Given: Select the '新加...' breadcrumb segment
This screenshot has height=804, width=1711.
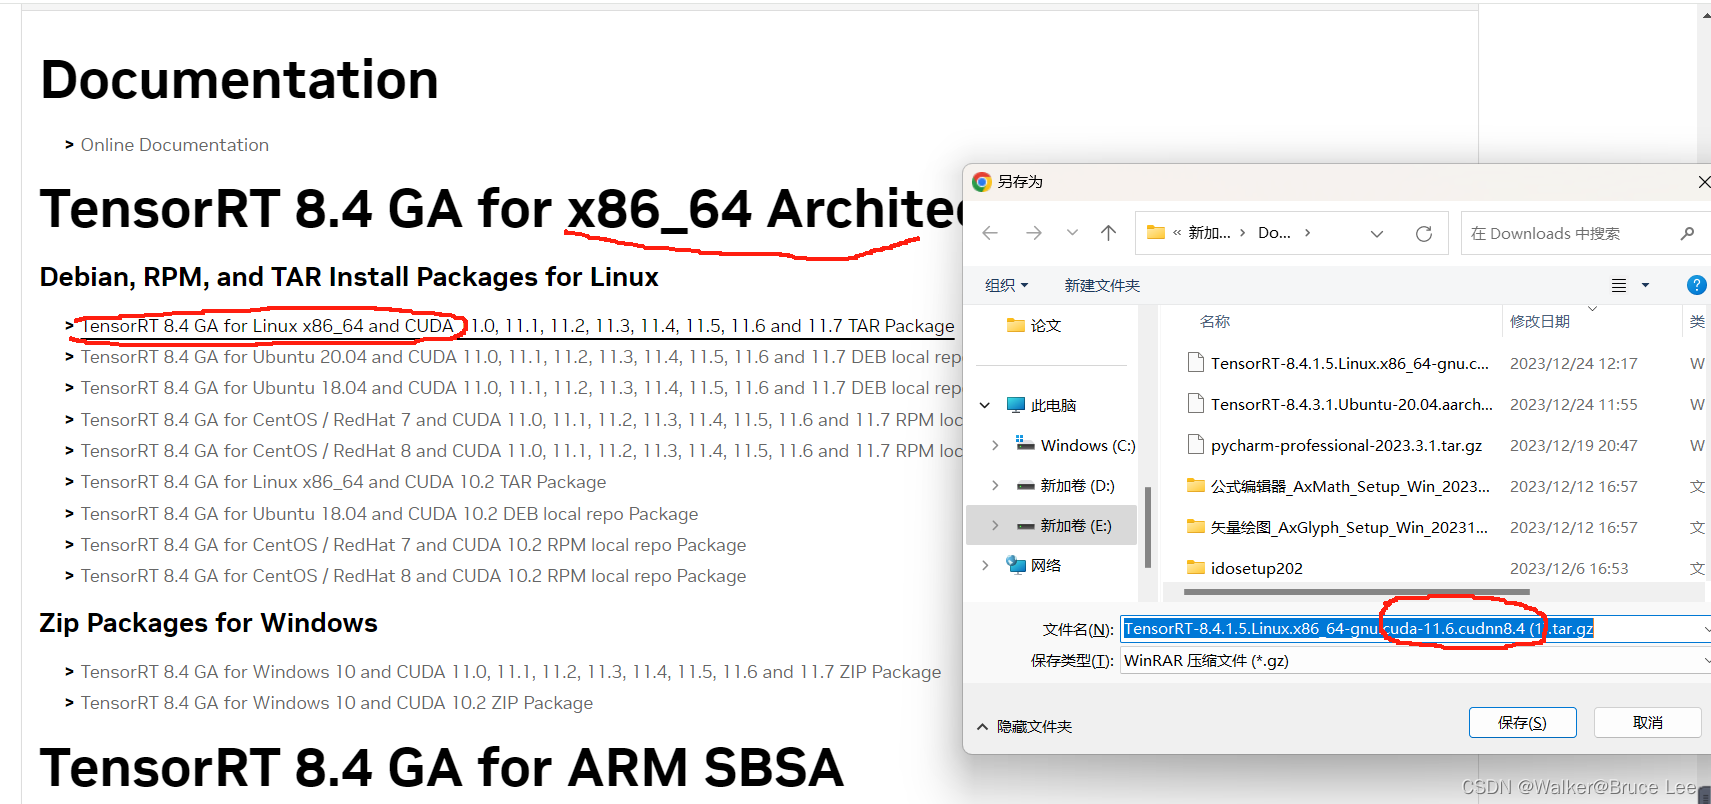Looking at the screenshot, I should pyautogui.click(x=1209, y=233).
